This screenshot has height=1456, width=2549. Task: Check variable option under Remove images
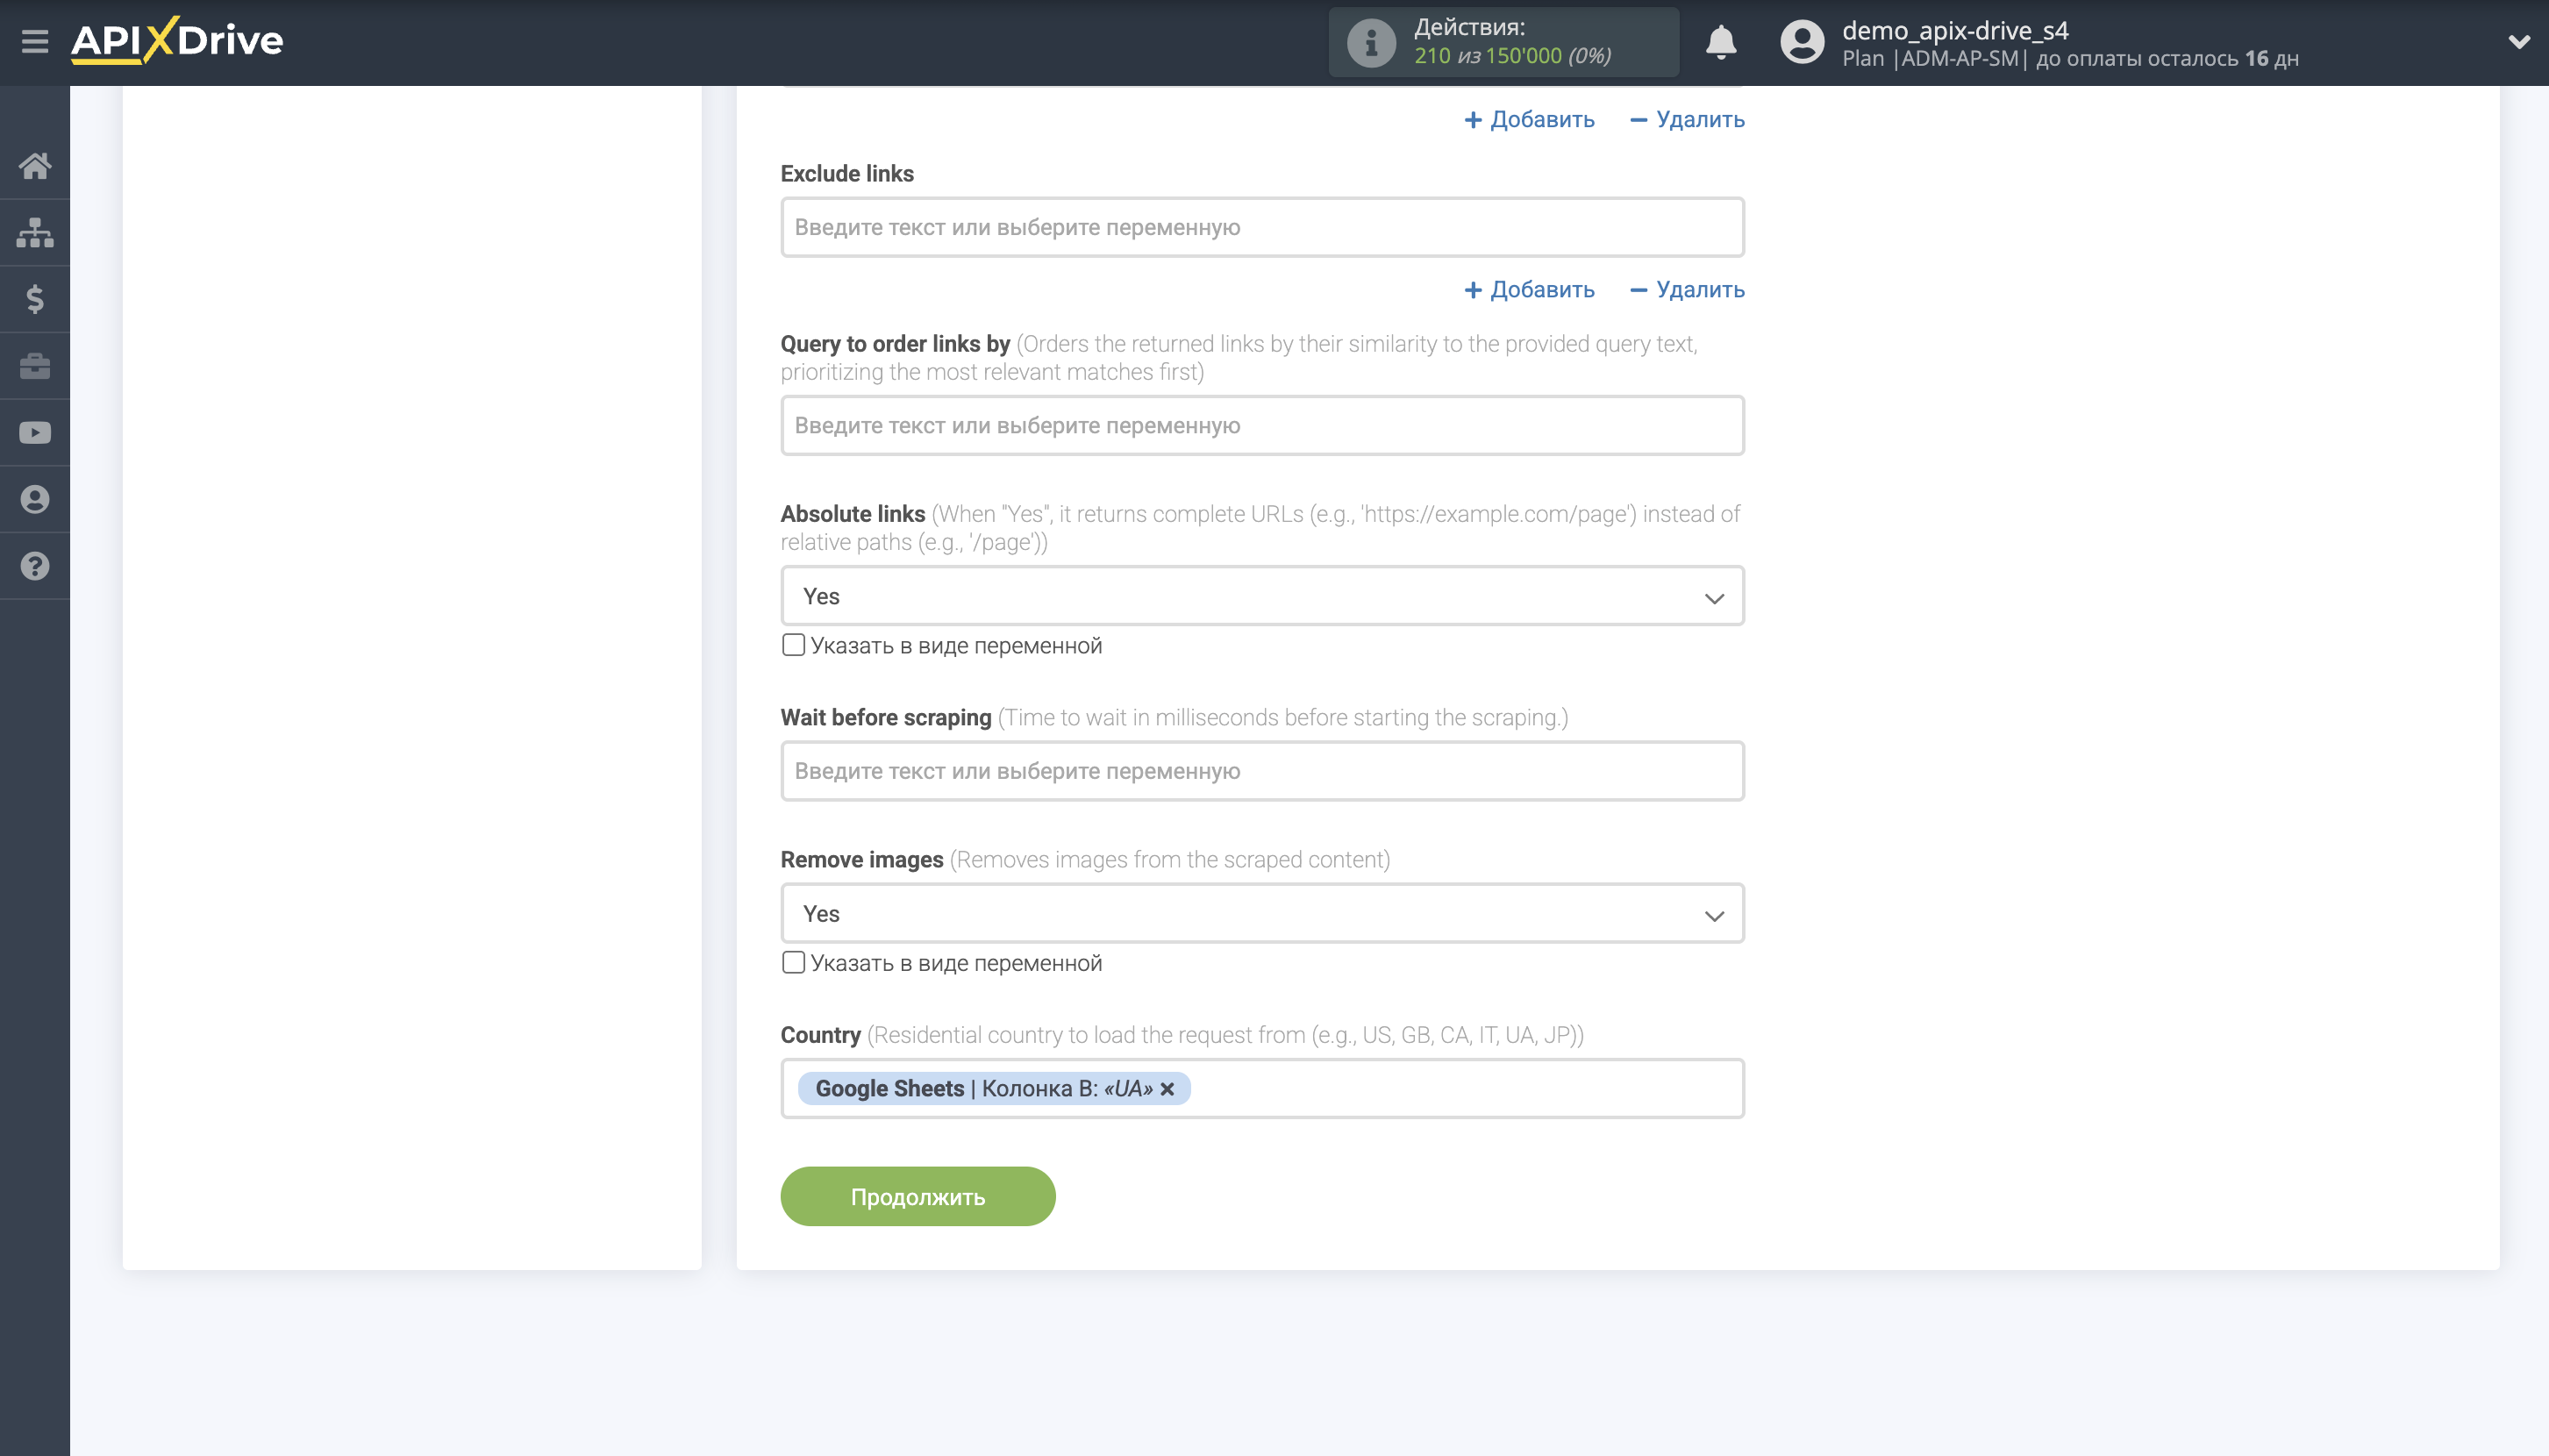pos(793,963)
